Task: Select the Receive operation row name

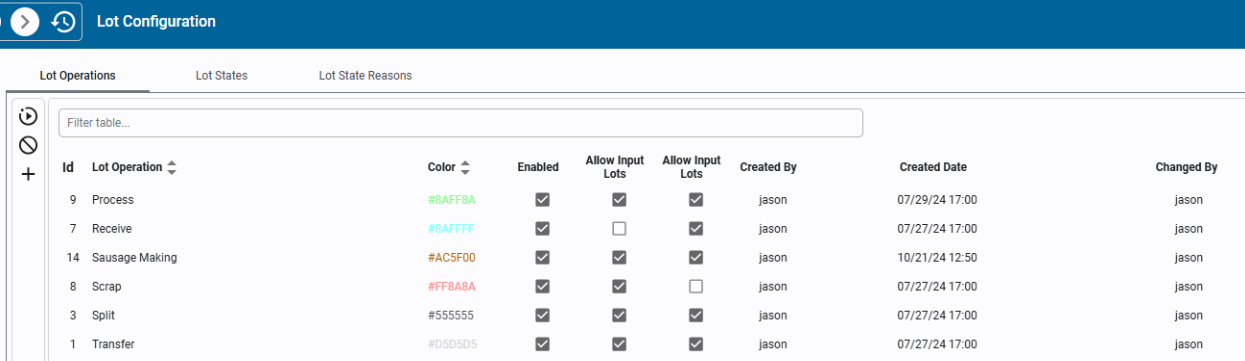Action: point(112,229)
